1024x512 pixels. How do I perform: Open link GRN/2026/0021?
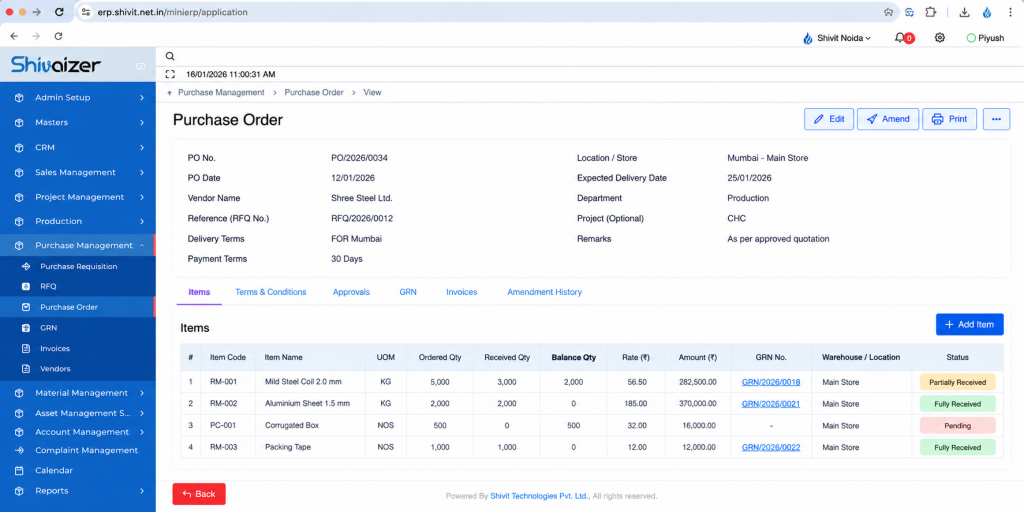[771, 404]
